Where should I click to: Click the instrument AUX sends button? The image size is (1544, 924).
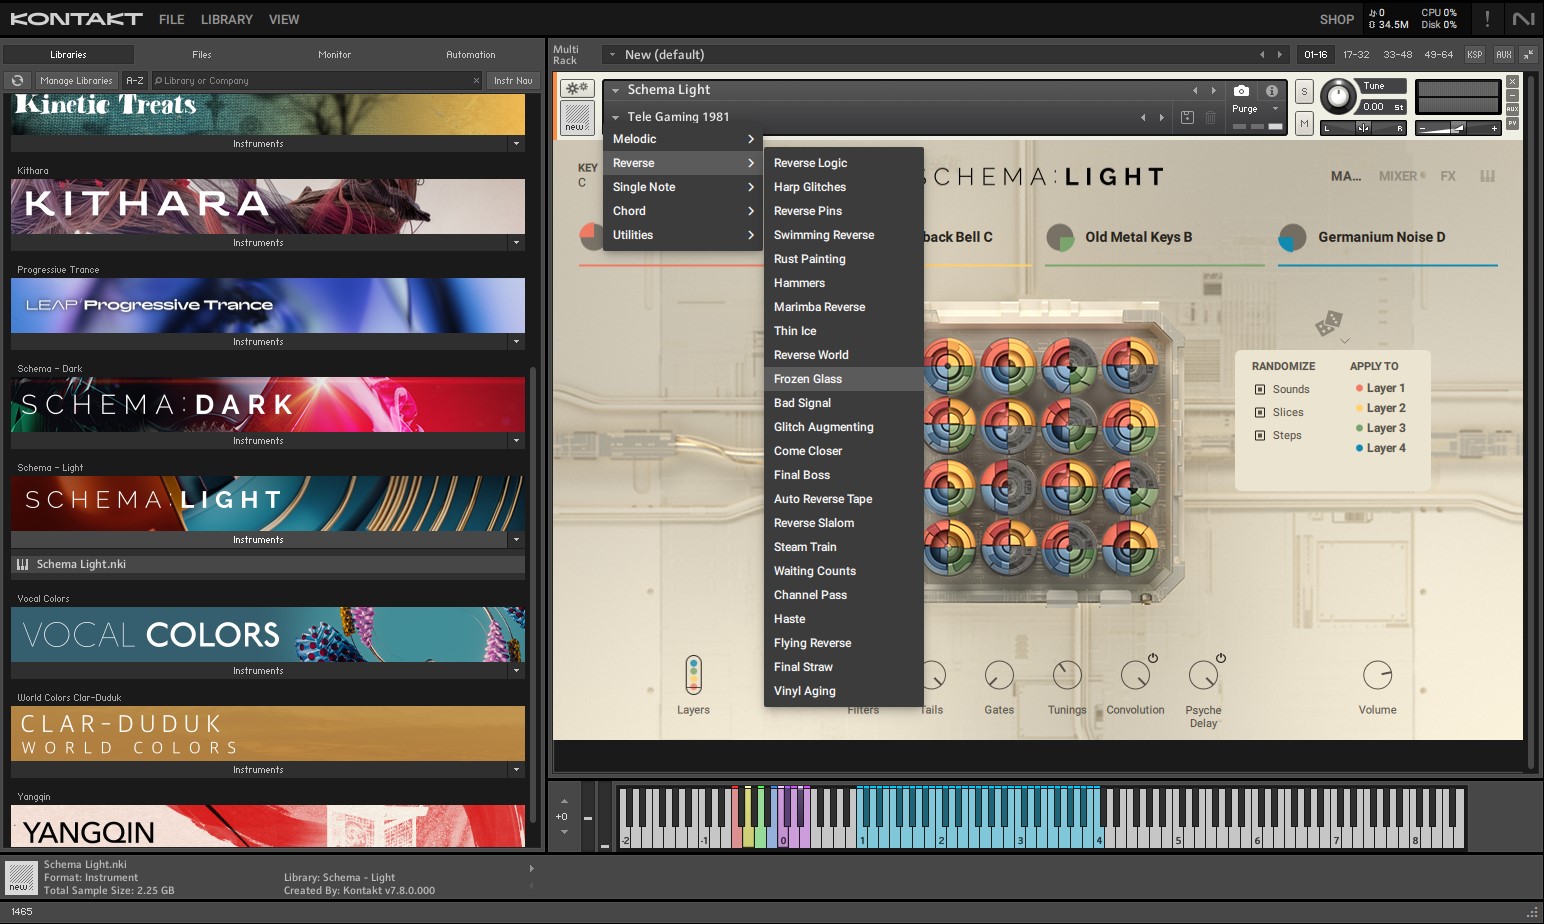[1512, 109]
